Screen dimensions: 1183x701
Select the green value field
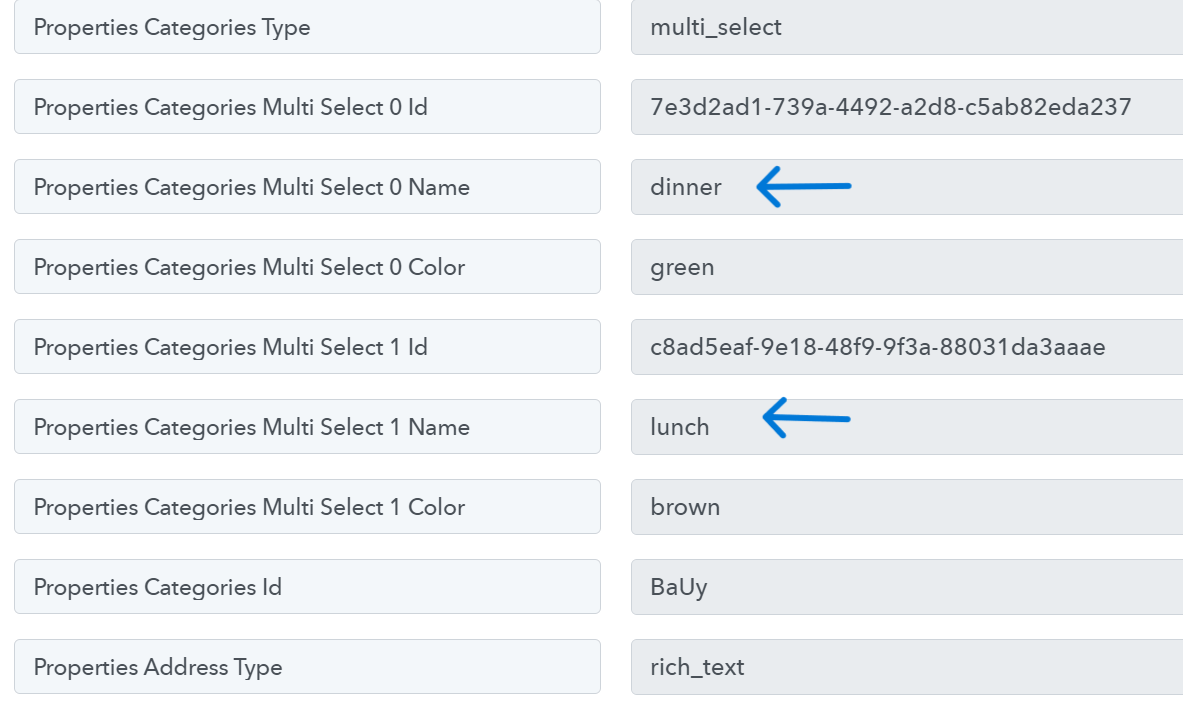coord(907,266)
